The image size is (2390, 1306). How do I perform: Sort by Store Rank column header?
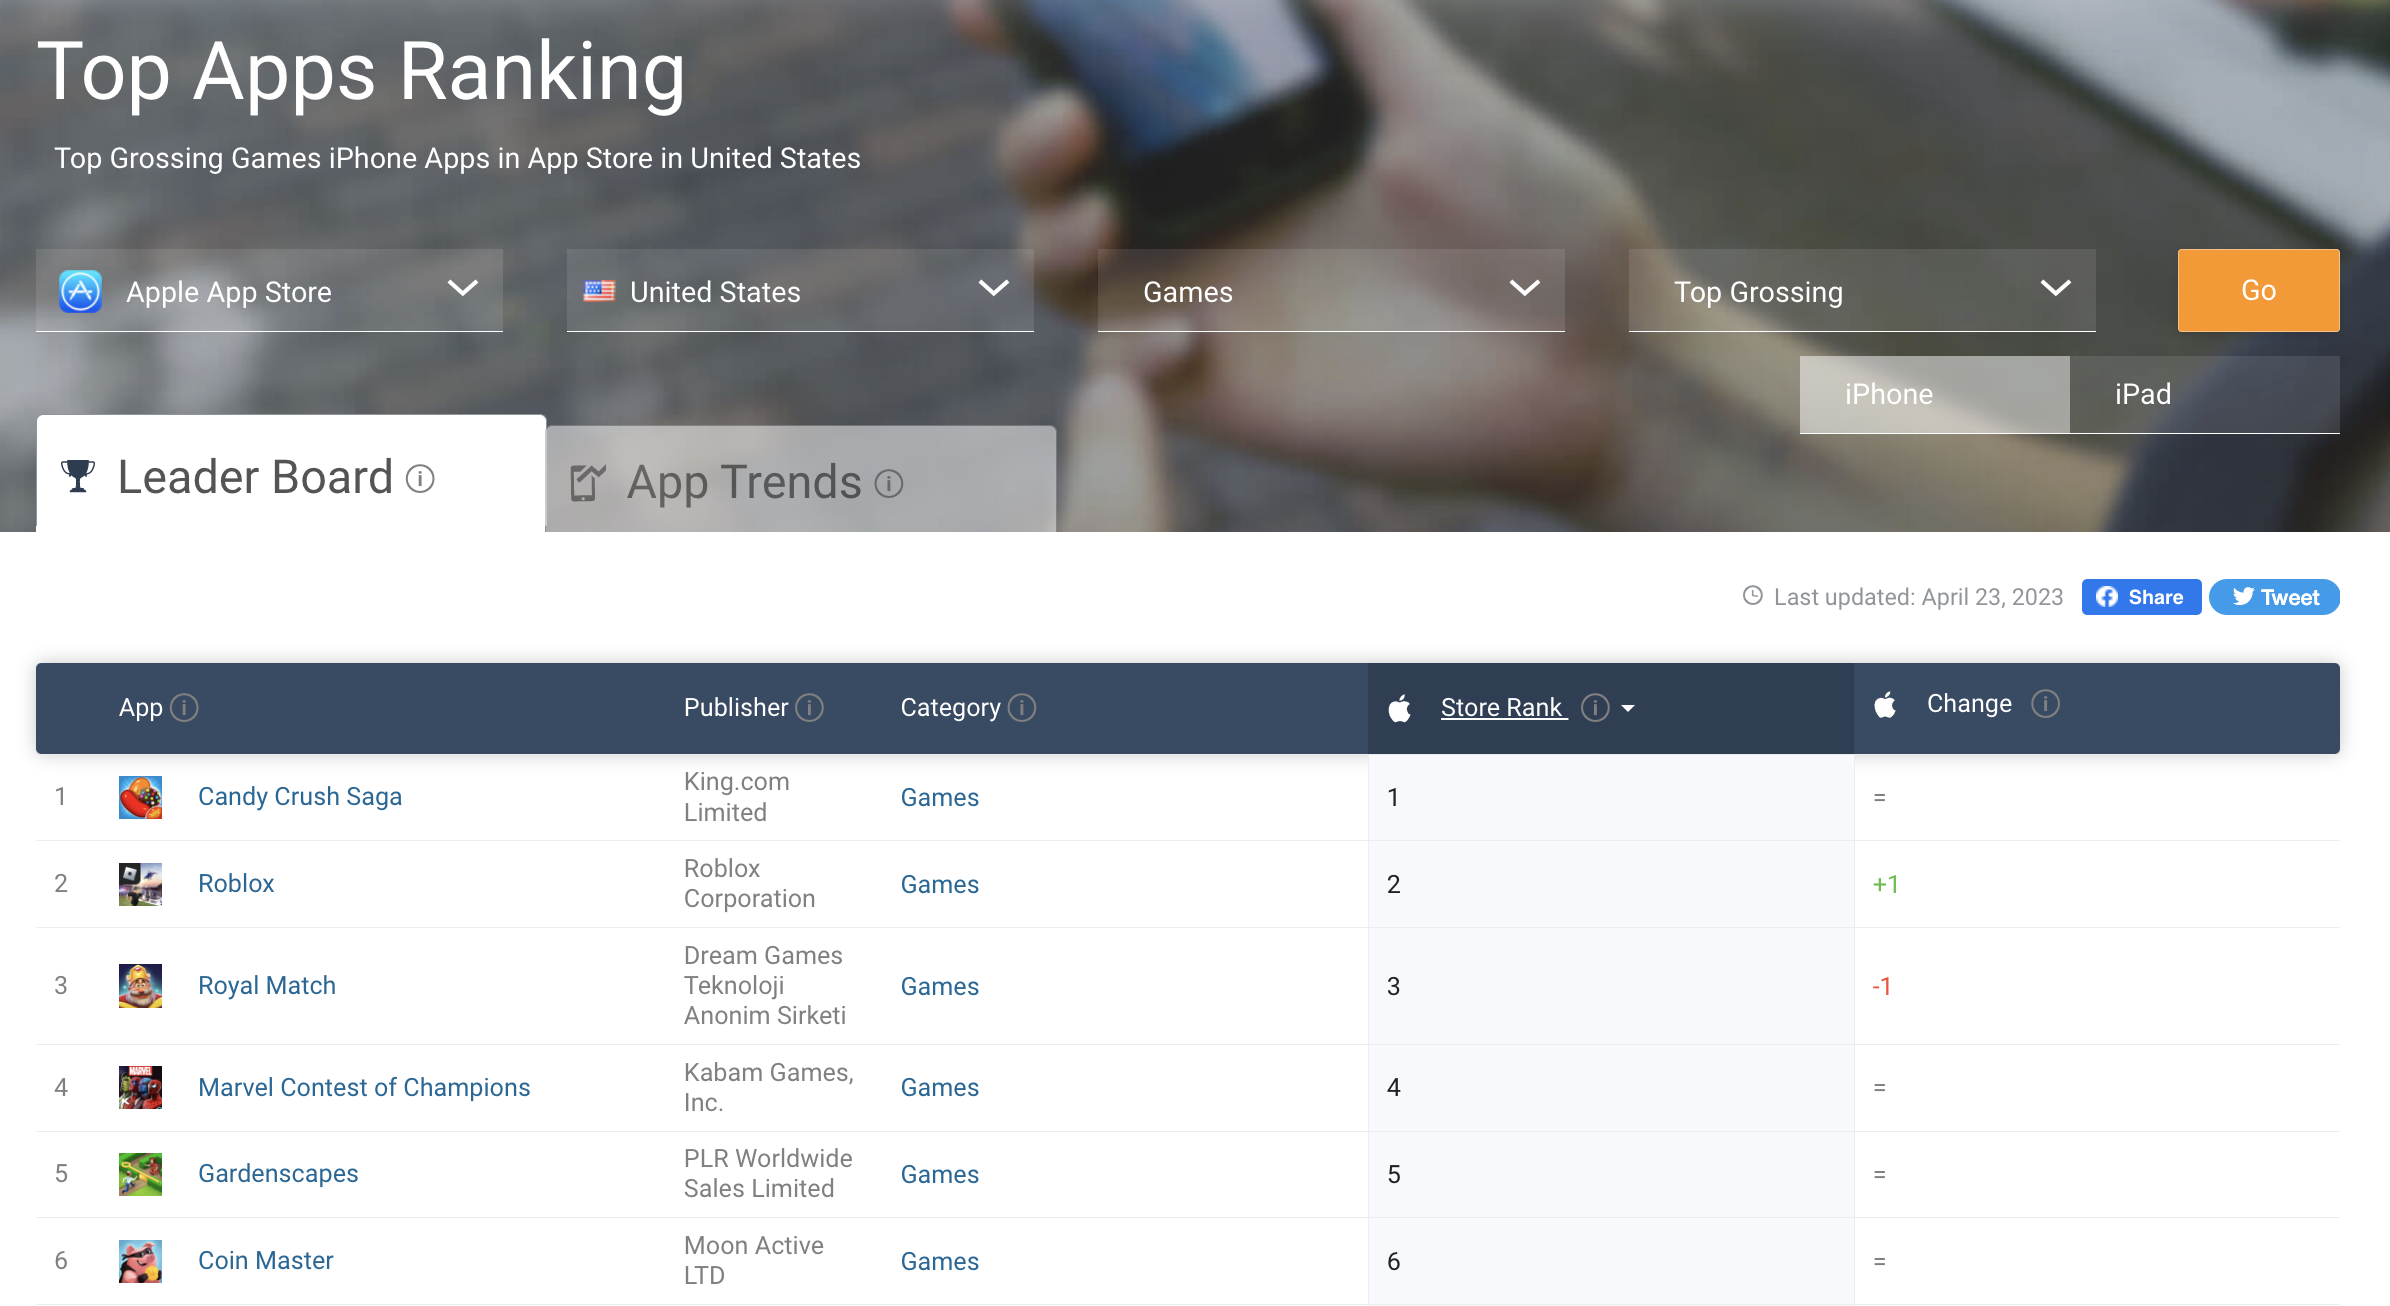pyautogui.click(x=1503, y=708)
